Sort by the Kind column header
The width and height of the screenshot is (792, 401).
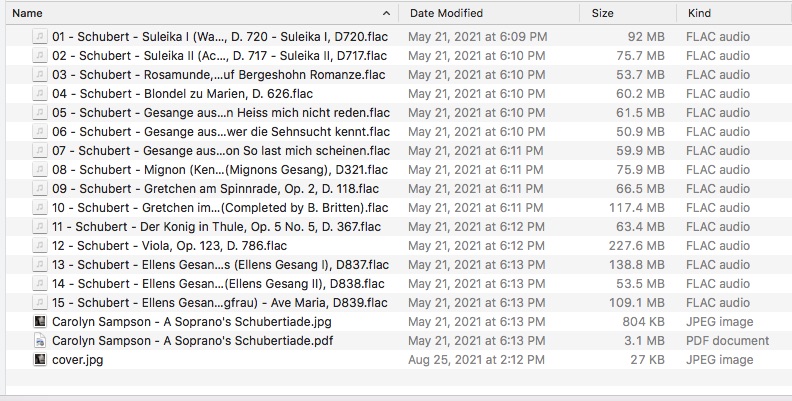[x=699, y=13]
